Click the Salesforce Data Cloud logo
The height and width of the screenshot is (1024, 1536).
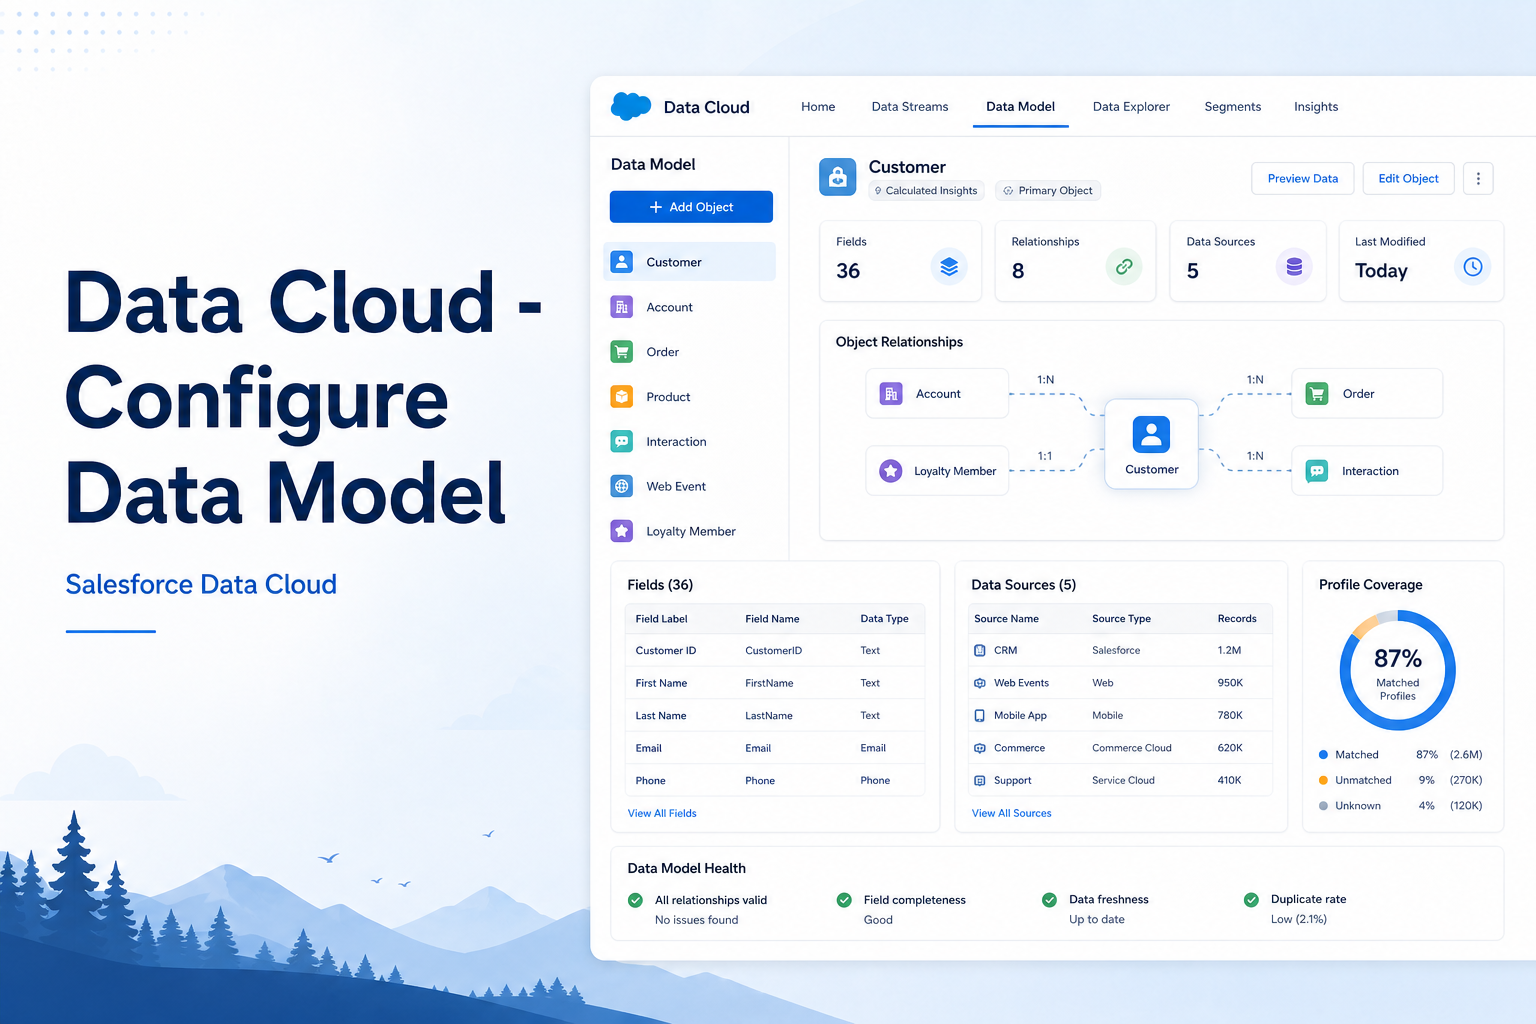(631, 106)
